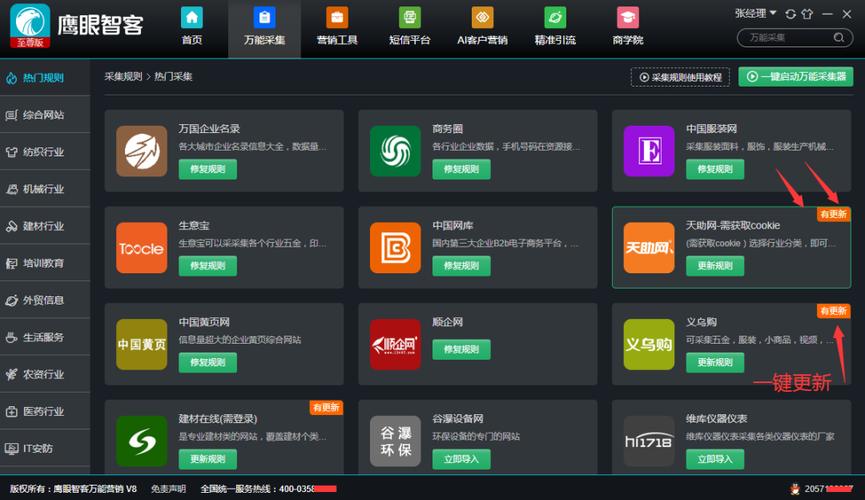Screen dimensions: 865x500
Task: Click the refresh icon in title bar
Action: tap(791, 14)
